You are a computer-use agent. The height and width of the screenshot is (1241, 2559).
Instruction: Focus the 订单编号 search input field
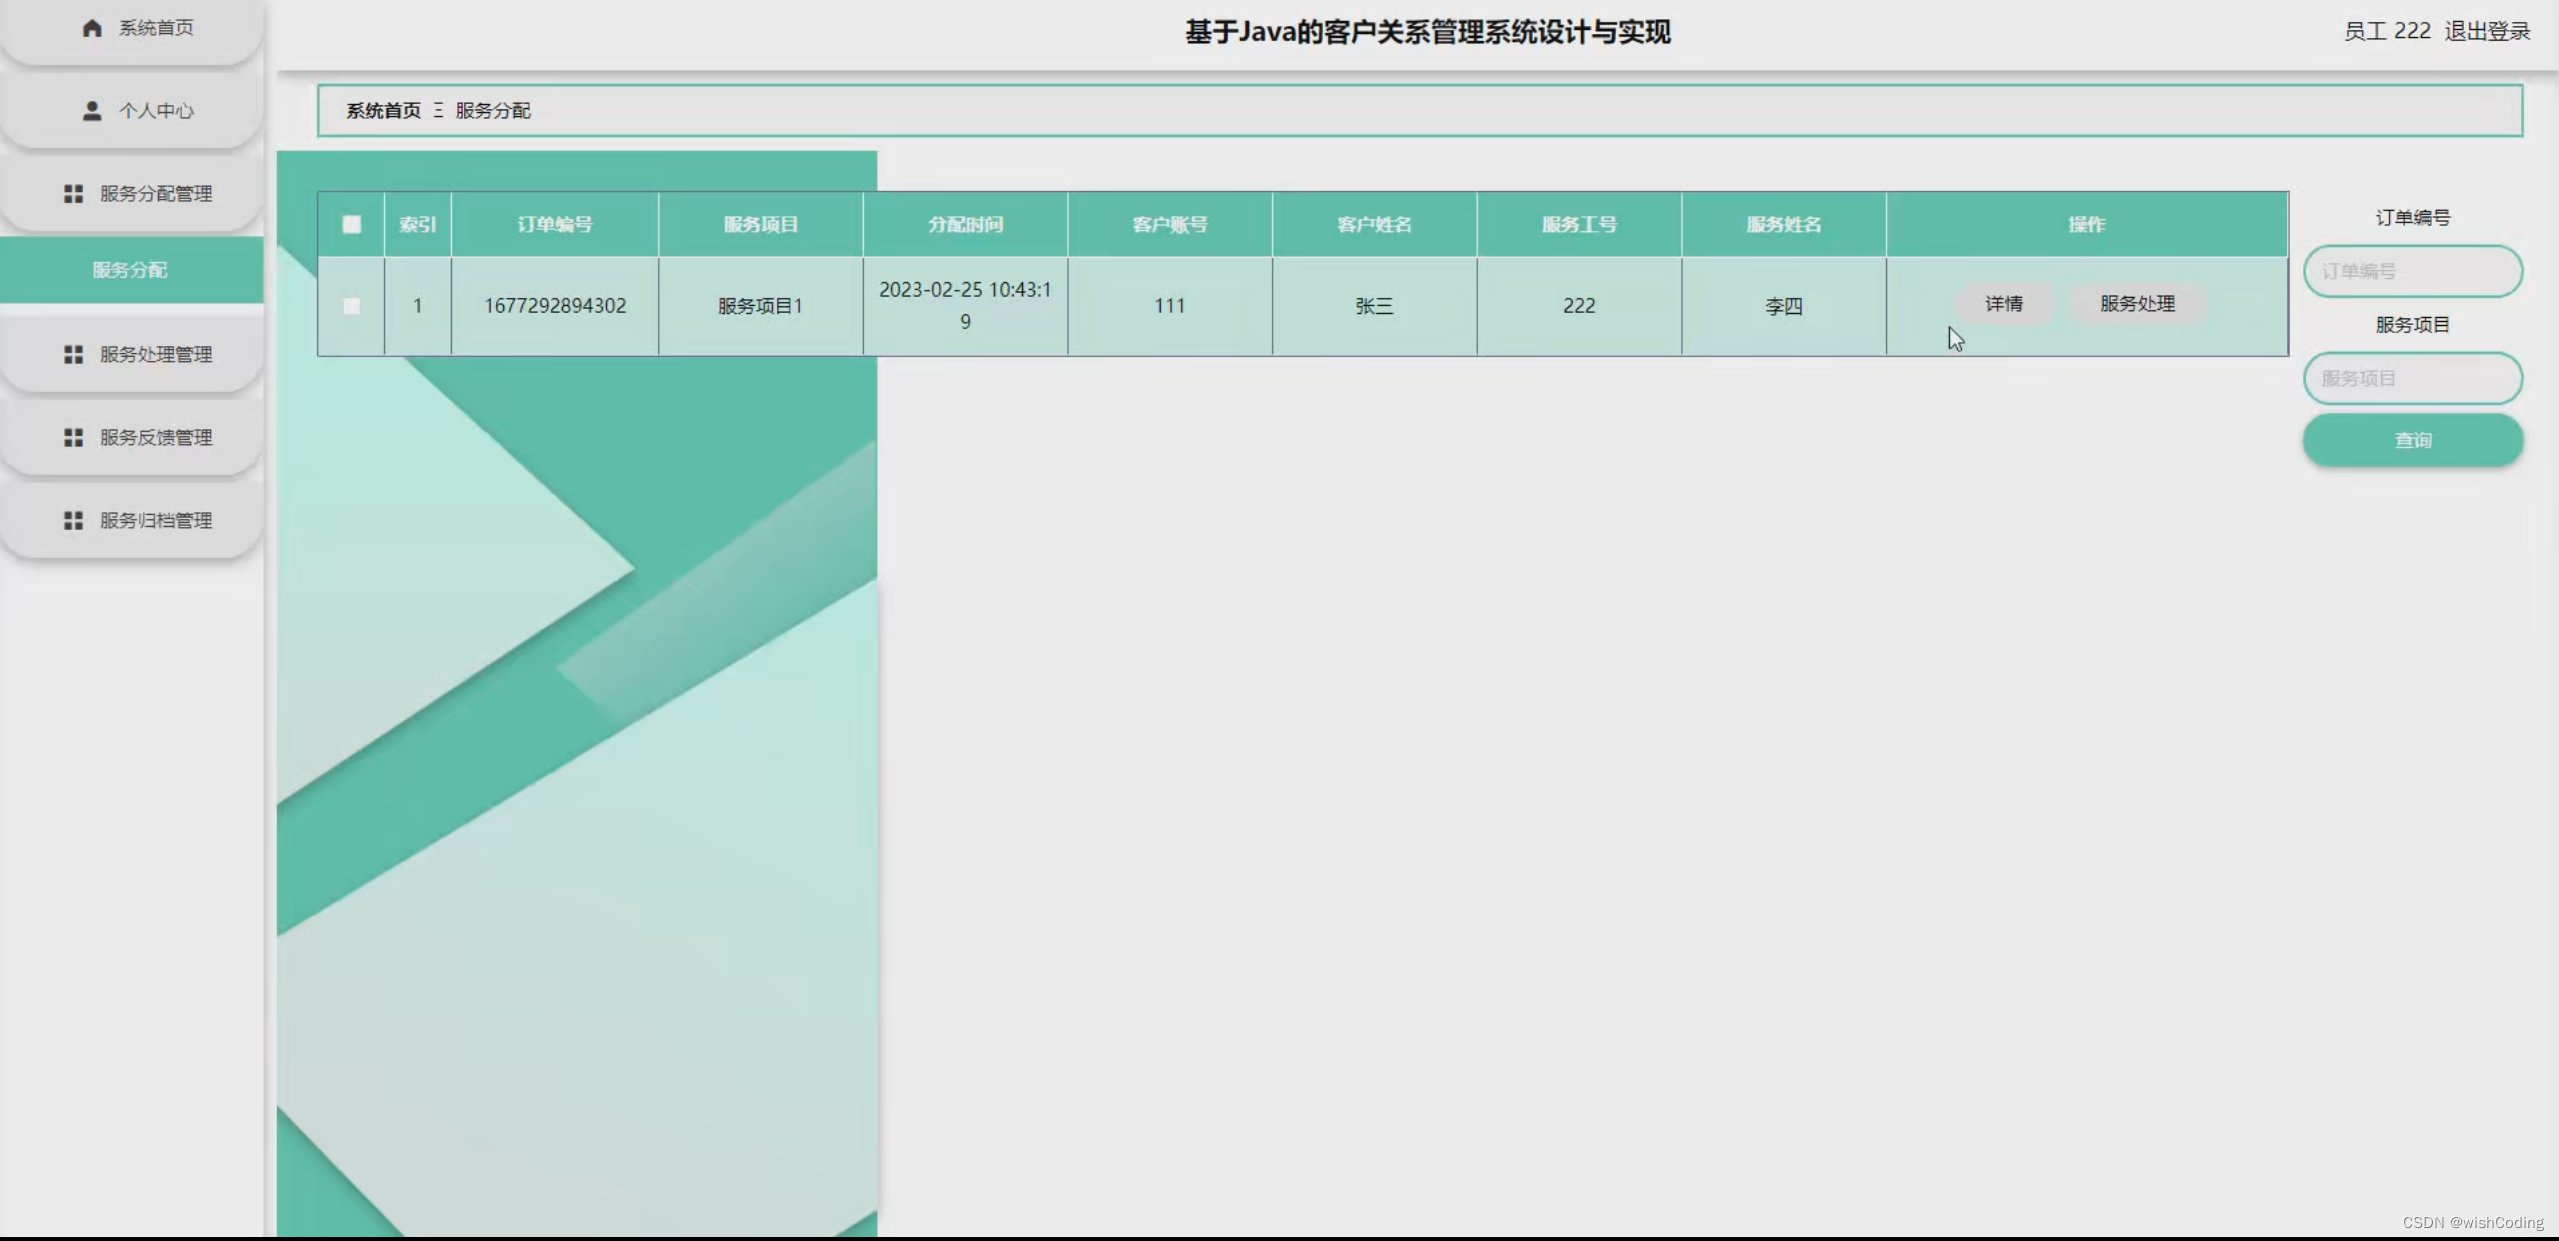pos(2412,272)
